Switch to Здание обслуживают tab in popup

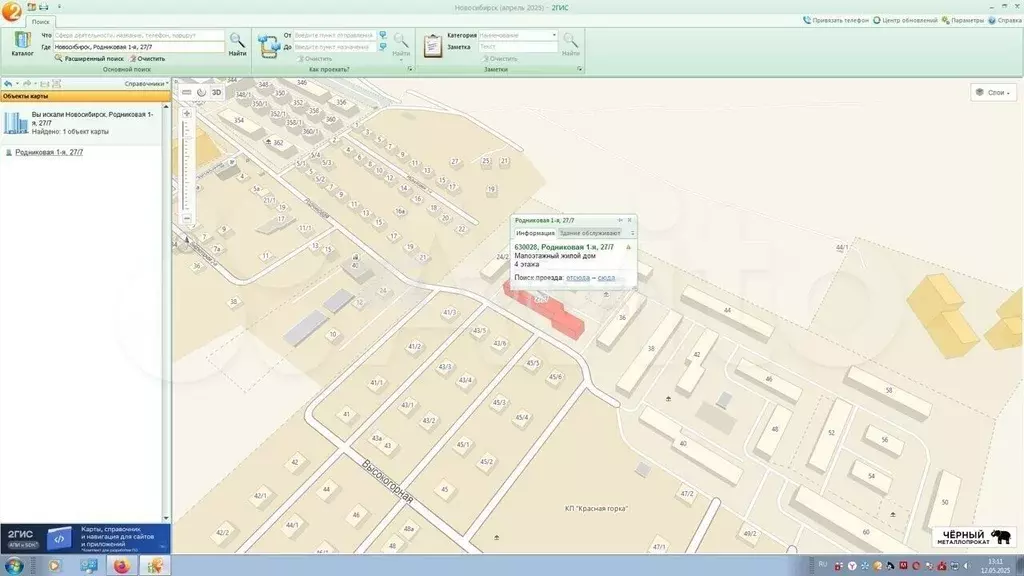click(x=590, y=233)
